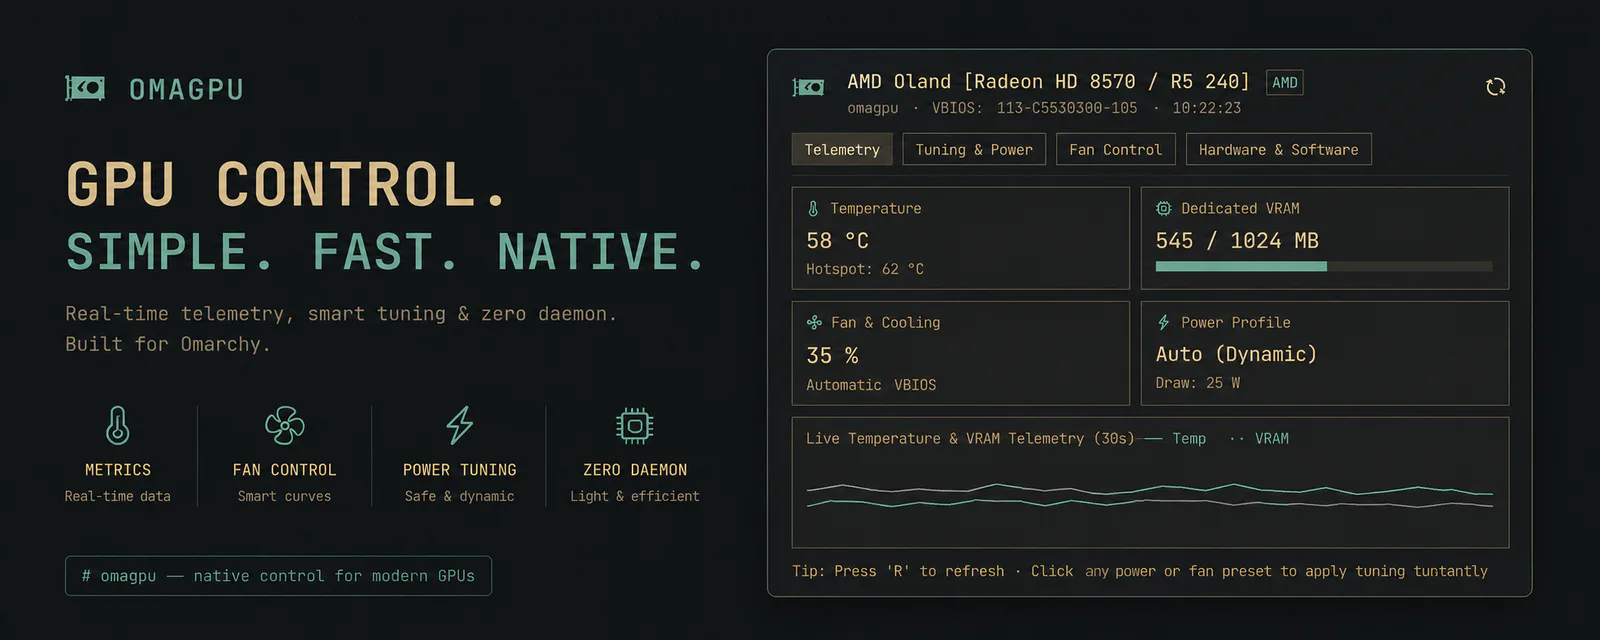The image size is (1600, 640).
Task: Click the FAN CONTROL feature label
Action: click(285, 470)
